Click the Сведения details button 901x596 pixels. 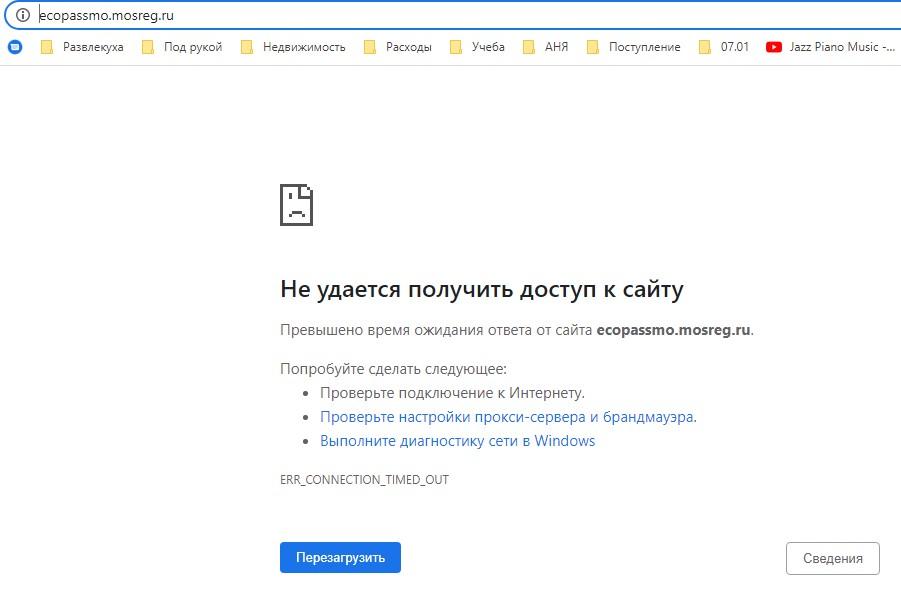pyautogui.click(x=832, y=559)
